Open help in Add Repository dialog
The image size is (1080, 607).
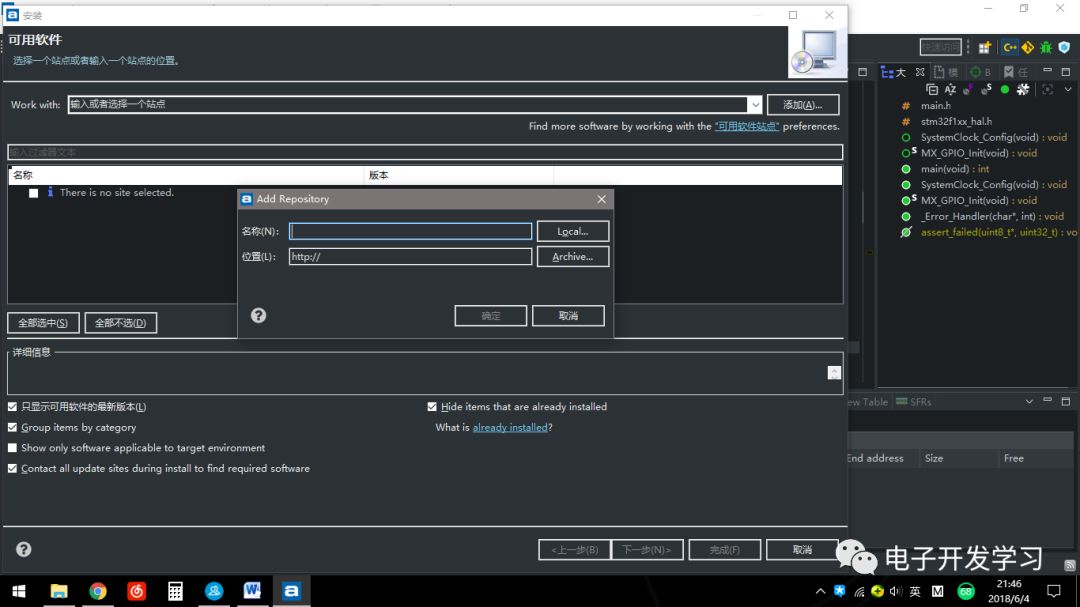coord(258,316)
